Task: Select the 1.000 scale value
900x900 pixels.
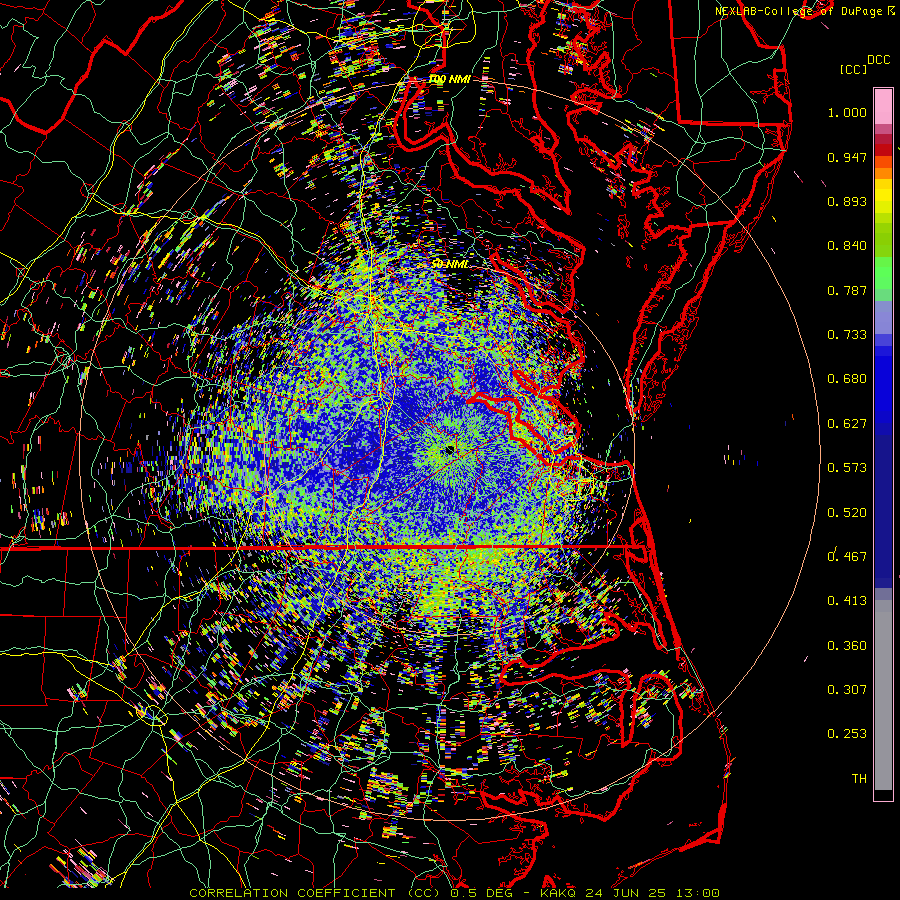Action: pyautogui.click(x=847, y=112)
